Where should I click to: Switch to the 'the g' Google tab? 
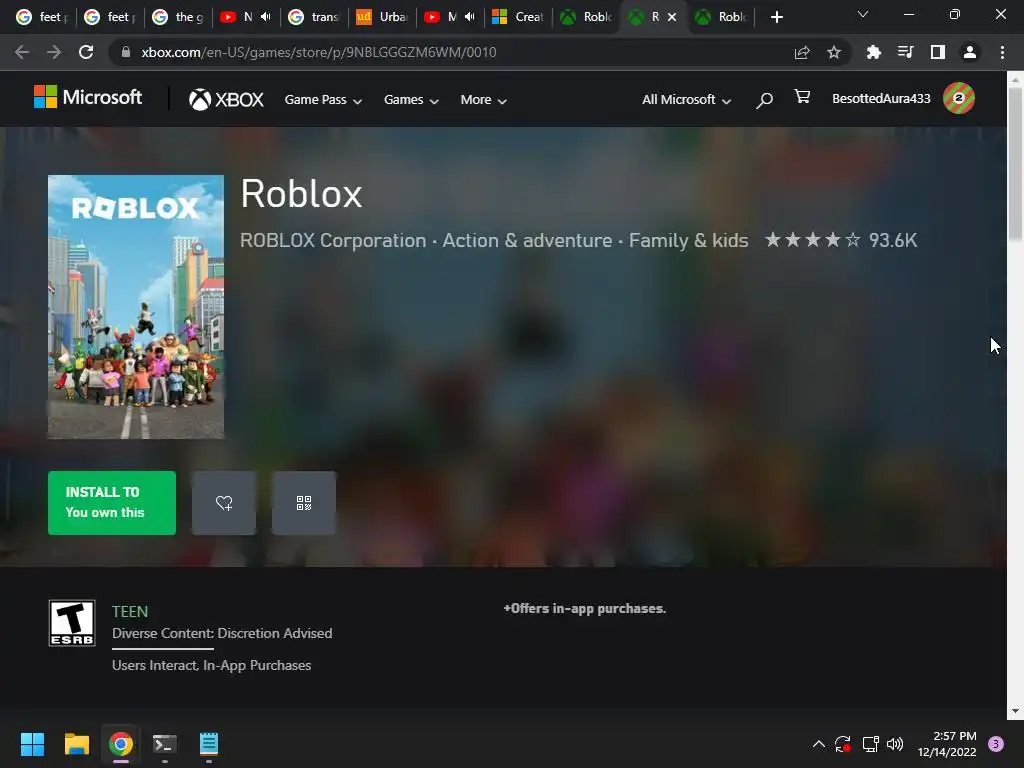pos(178,17)
